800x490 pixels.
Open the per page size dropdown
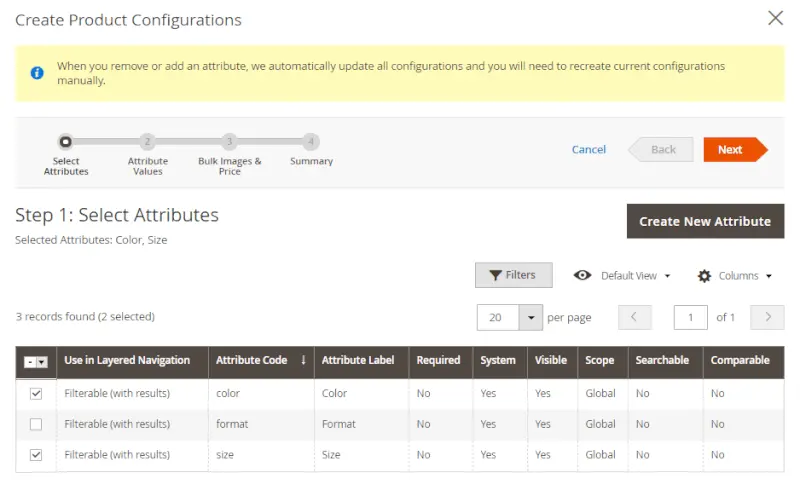pos(531,317)
